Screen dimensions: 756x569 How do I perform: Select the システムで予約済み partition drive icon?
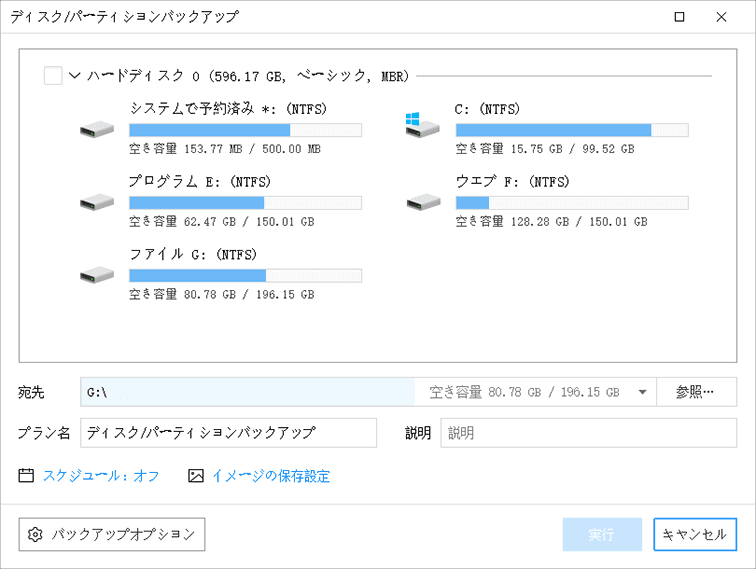tap(97, 129)
